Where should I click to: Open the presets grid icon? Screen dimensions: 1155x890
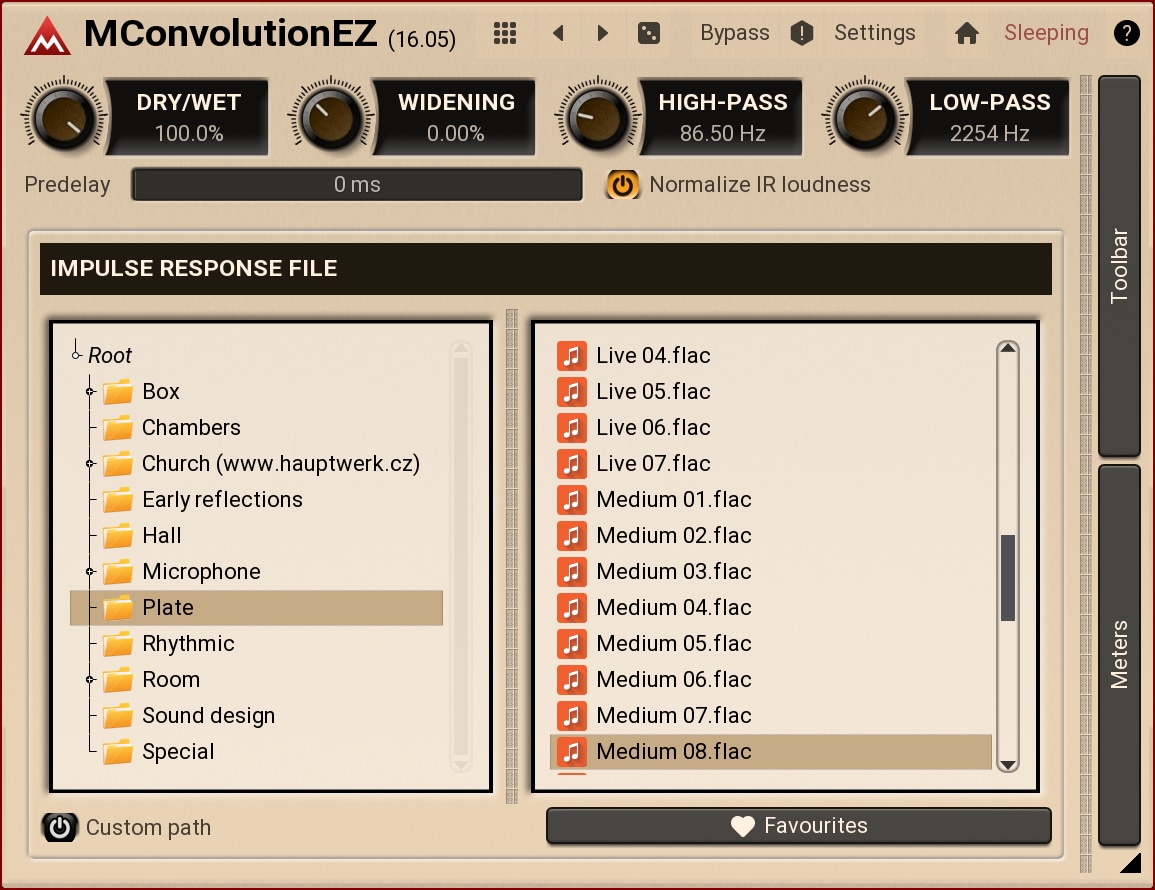[505, 33]
